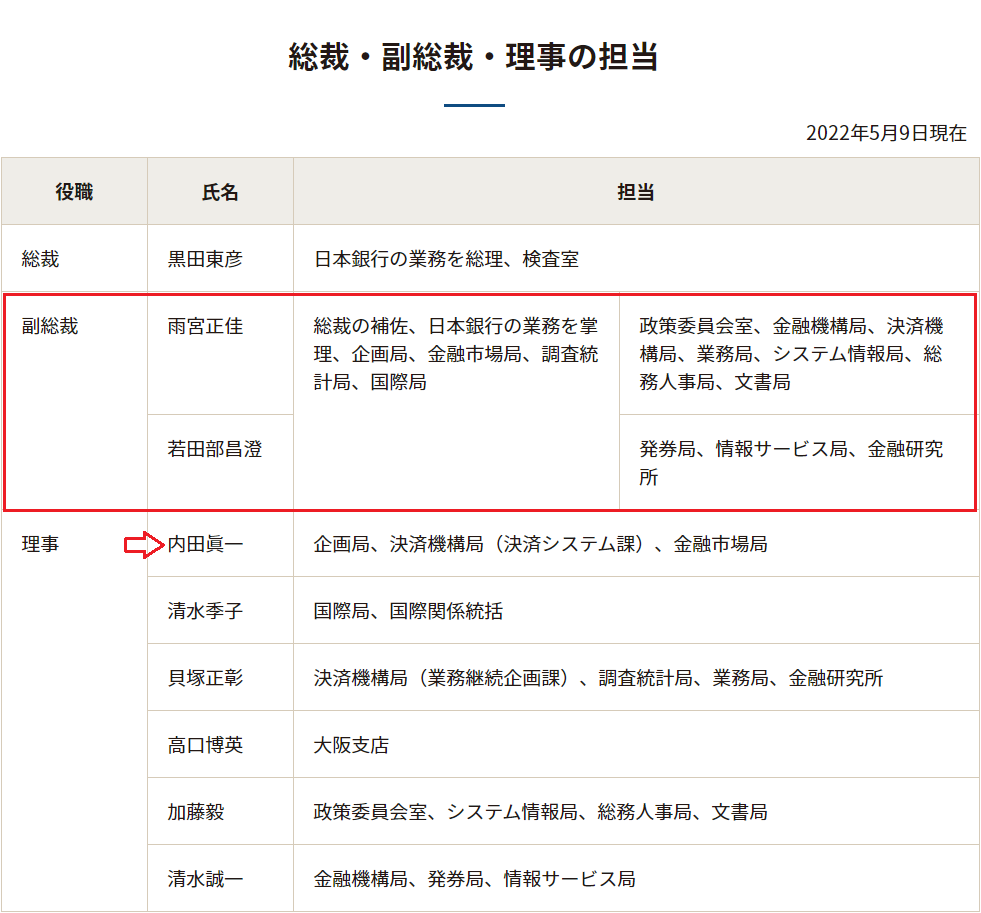Select the 役職 column header
Screen dimensions: 981x913
point(74,192)
